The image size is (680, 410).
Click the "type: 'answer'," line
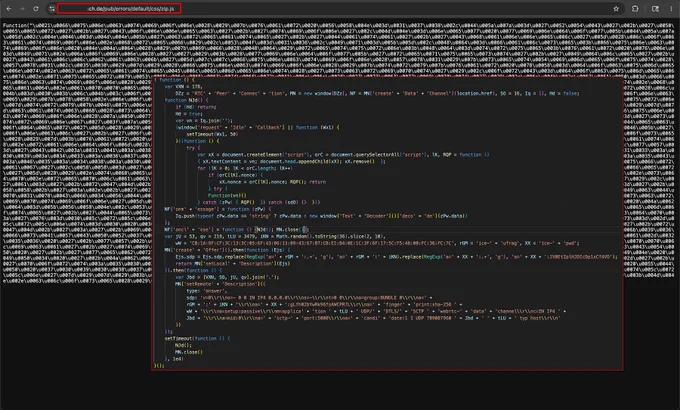point(206,291)
